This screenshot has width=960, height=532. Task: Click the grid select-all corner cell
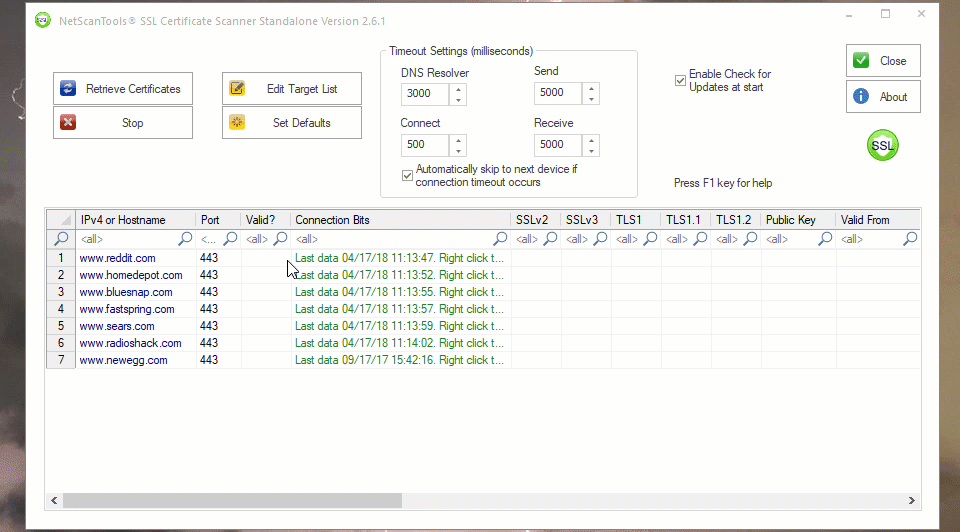(x=61, y=220)
